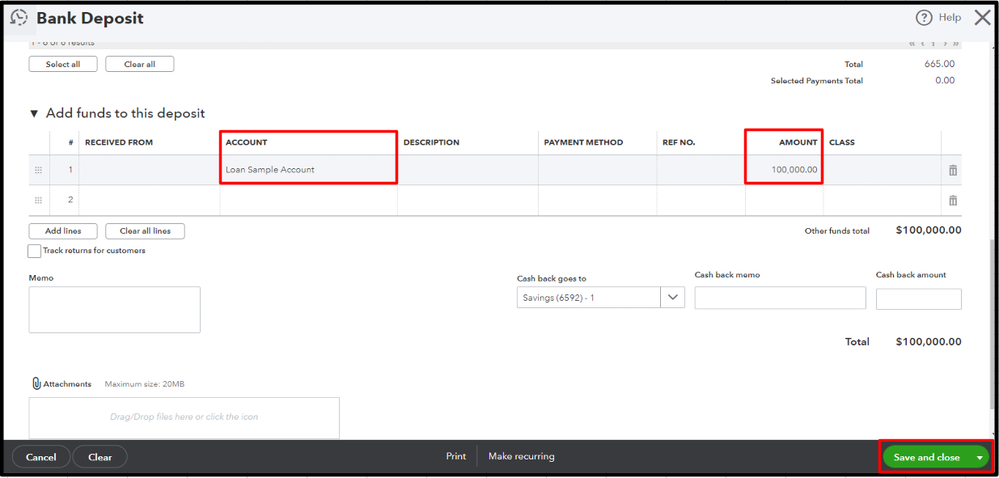The height and width of the screenshot is (478, 999).
Task: Click the 100,000.00 amount cell
Action: (784, 170)
